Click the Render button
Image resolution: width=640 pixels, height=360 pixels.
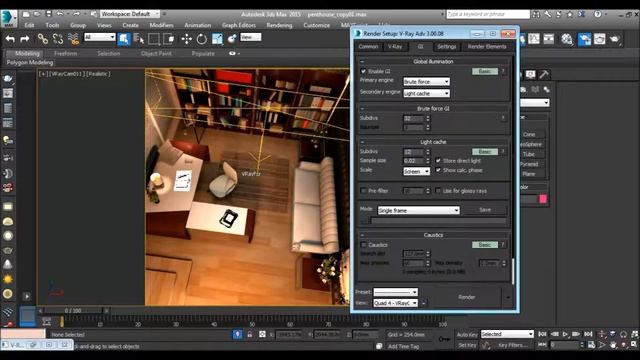point(467,297)
